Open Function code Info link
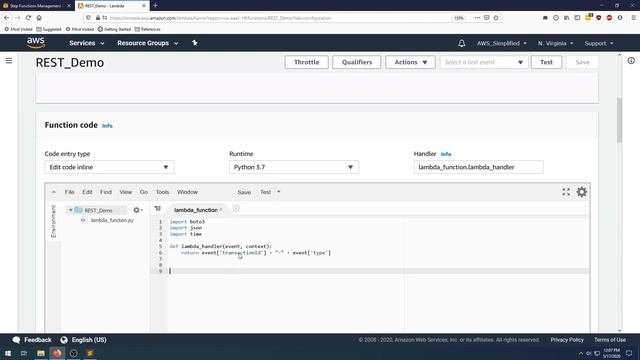Screen dimensions: 640x360 click(107, 126)
